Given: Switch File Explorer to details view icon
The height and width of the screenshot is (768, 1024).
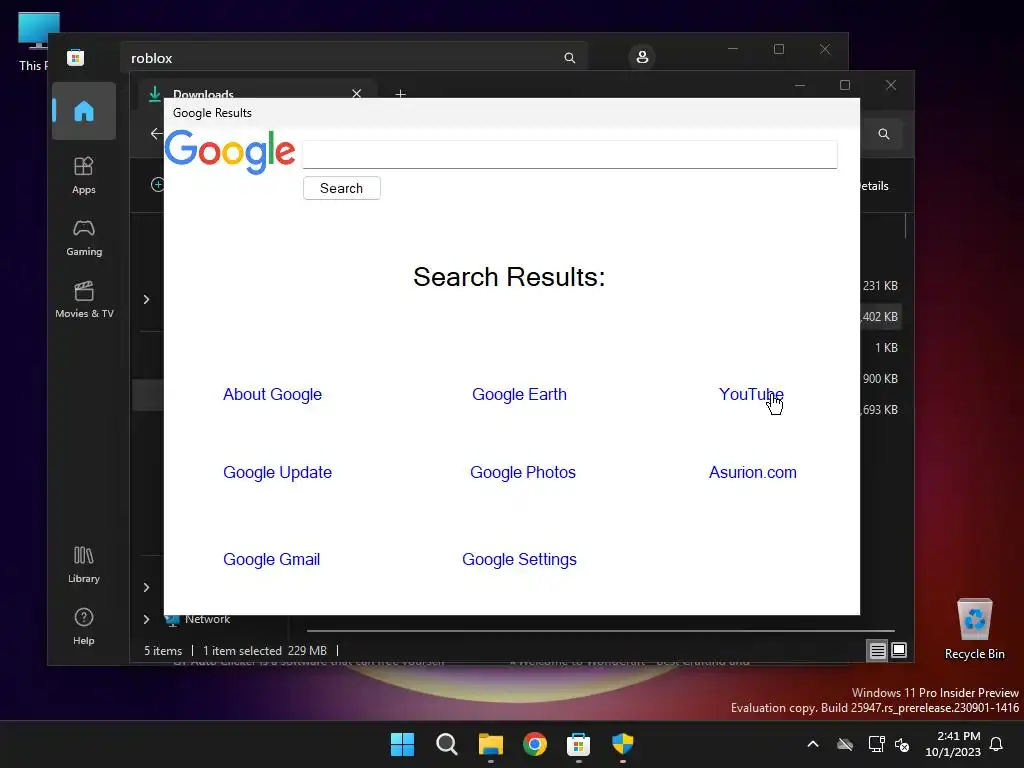Looking at the screenshot, I should pyautogui.click(x=877, y=650).
